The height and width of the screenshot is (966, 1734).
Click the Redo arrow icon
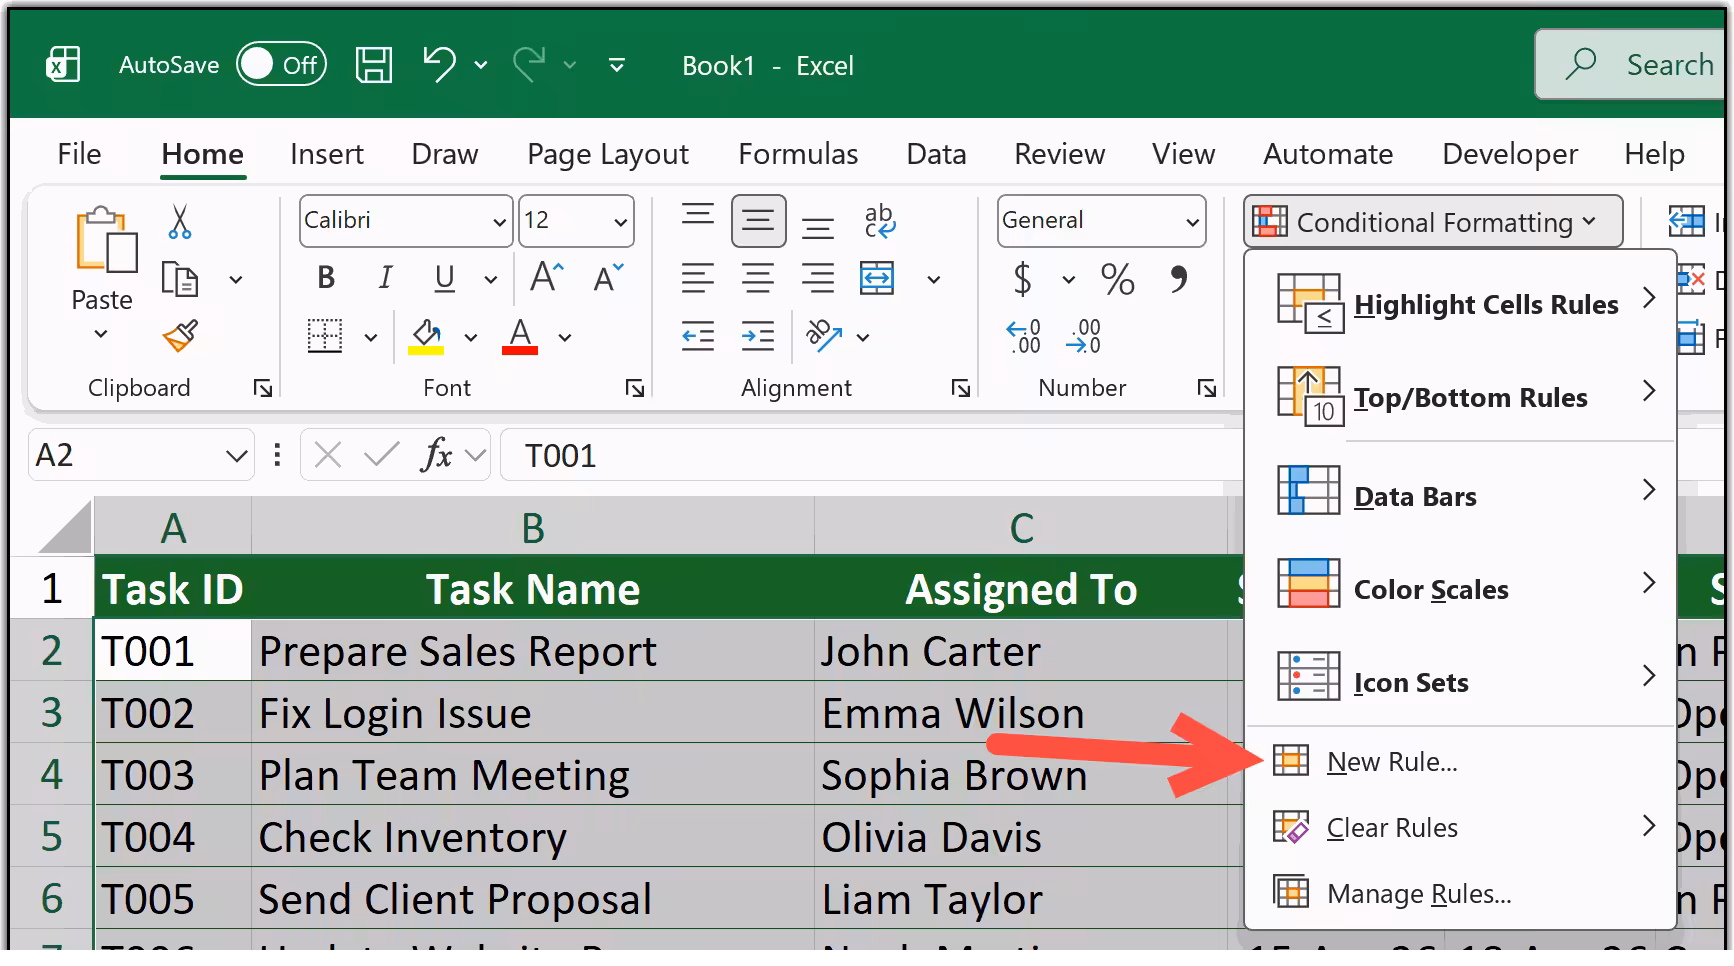coord(530,64)
